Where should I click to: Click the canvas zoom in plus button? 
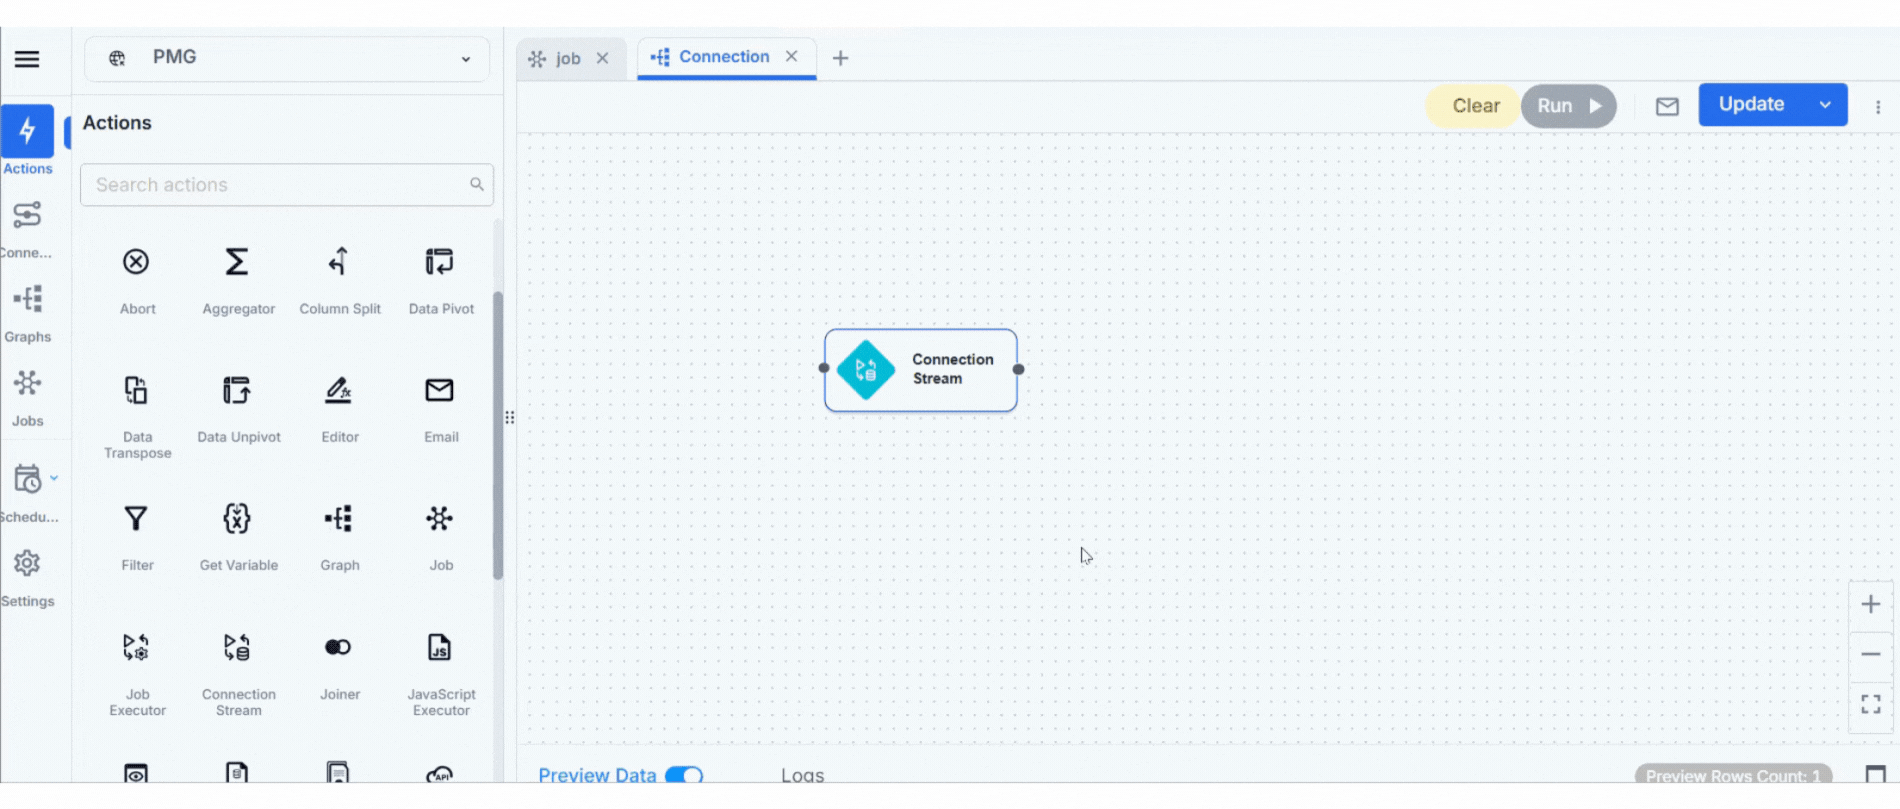tap(1870, 605)
